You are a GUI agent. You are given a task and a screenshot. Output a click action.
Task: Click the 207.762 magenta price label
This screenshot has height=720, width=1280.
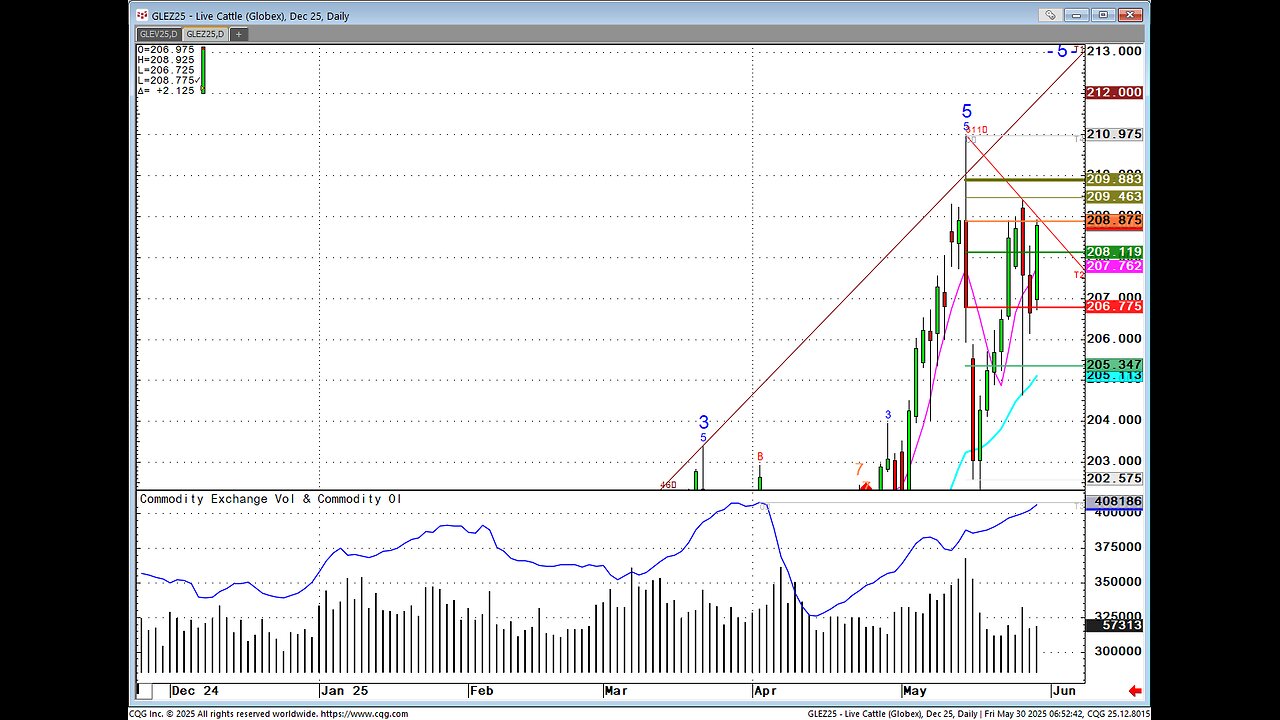tap(1114, 266)
